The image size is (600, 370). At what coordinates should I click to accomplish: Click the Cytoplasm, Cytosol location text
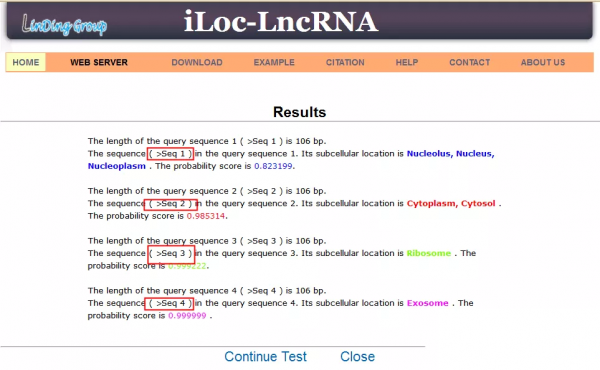(x=451, y=204)
